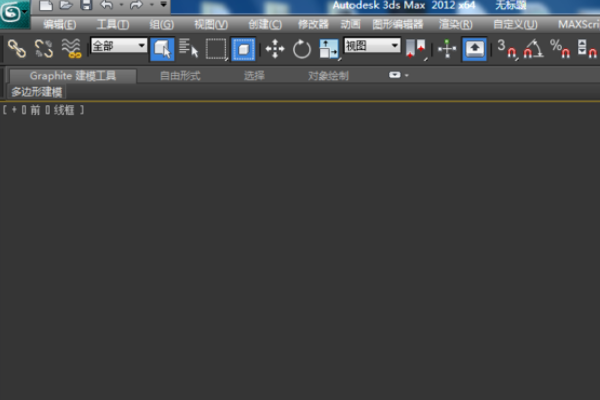Open the 图形编辑器 menu

(x=398, y=25)
